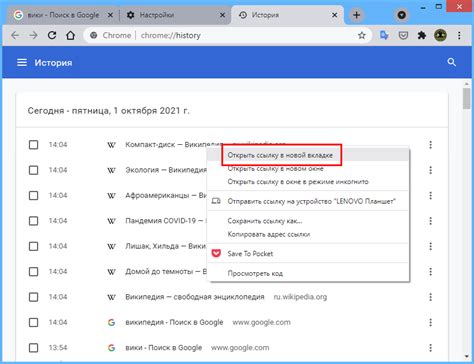Image resolution: width=474 pixels, height=364 pixels.
Task: Click the vertical scrollbar thumb
Action: (467, 98)
